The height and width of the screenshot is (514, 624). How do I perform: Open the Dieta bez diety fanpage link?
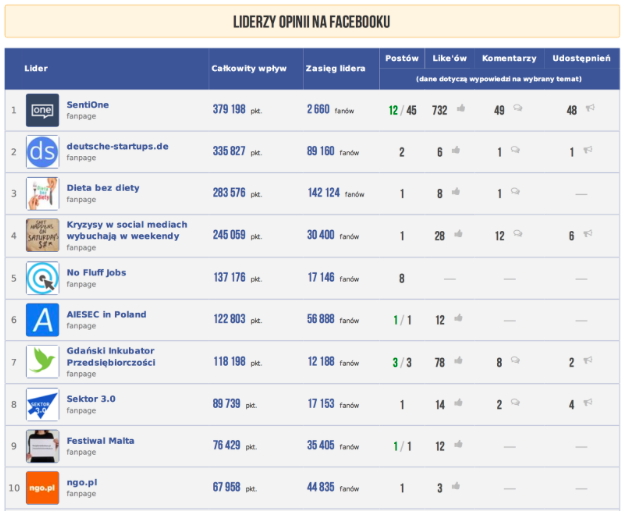pyautogui.click(x=103, y=187)
